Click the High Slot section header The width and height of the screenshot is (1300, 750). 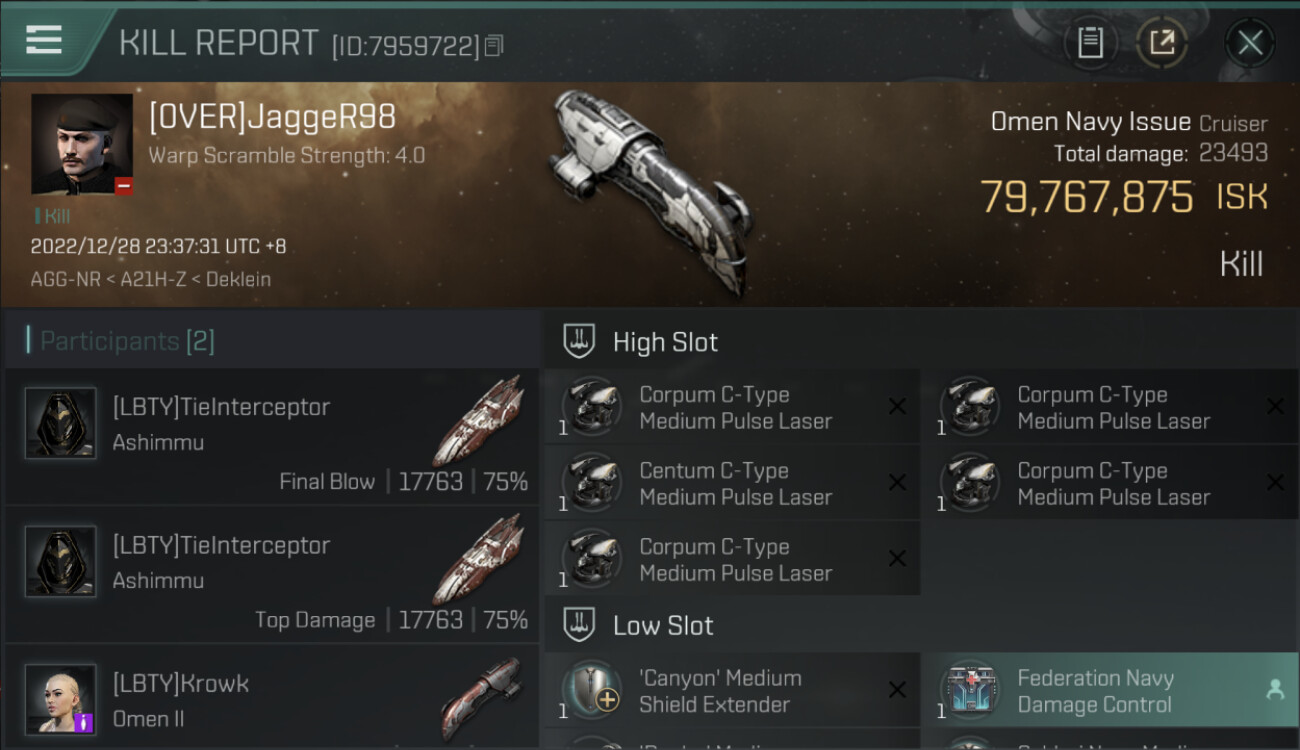point(665,342)
